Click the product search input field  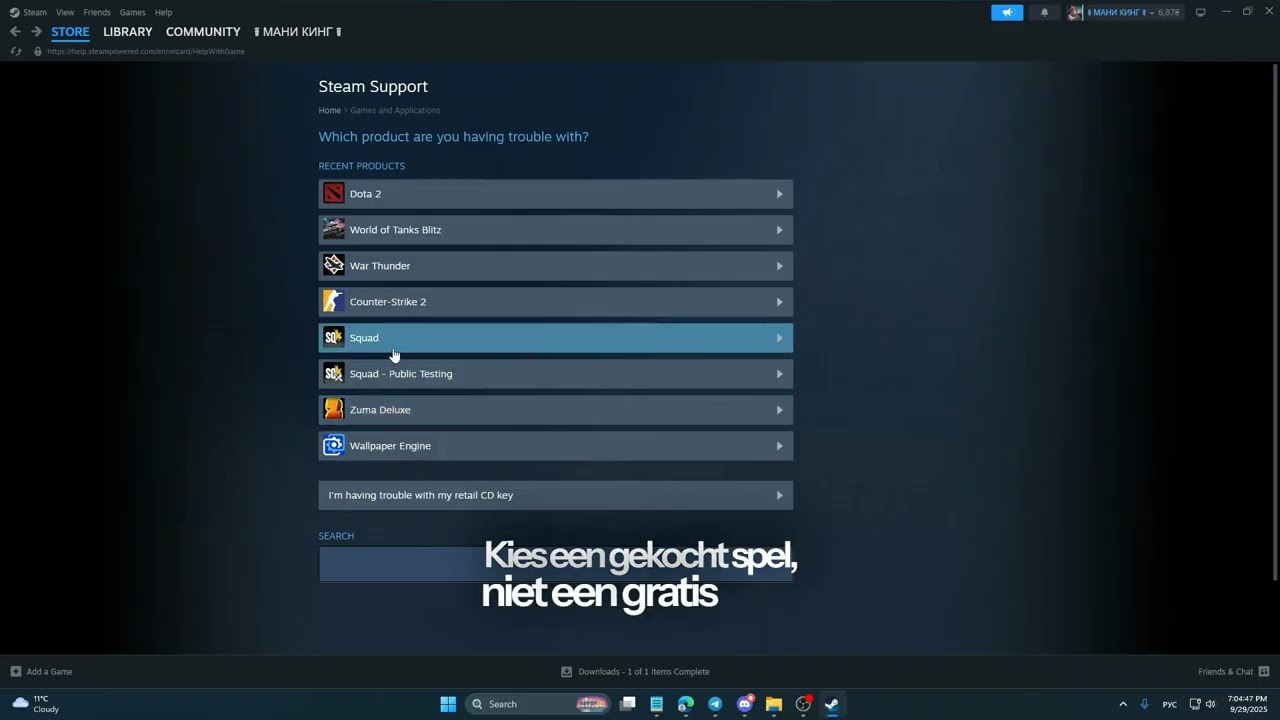pyautogui.click(x=555, y=564)
